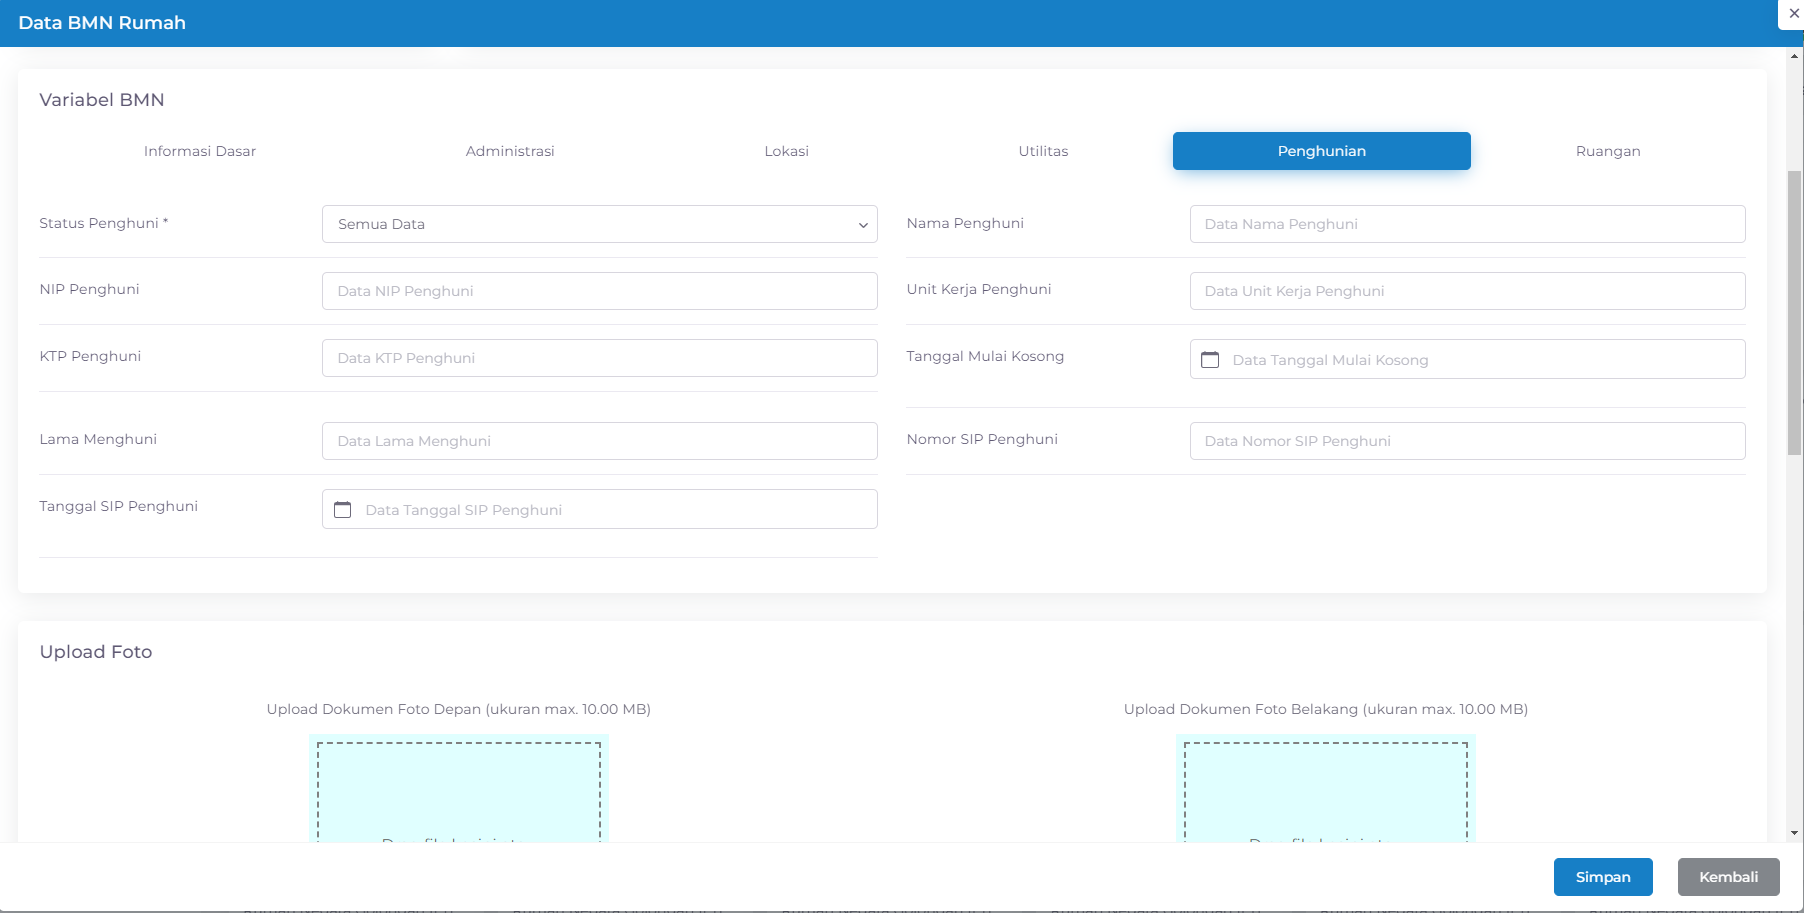The height and width of the screenshot is (913, 1804).
Task: Click calendar icon for Tanggal Mulai Kosong
Action: (x=1210, y=359)
